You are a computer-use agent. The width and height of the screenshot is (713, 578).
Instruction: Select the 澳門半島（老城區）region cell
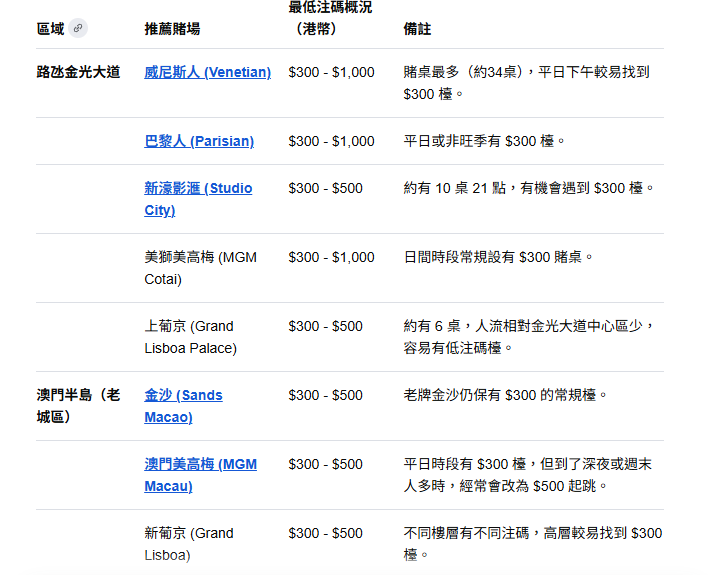pos(78,406)
